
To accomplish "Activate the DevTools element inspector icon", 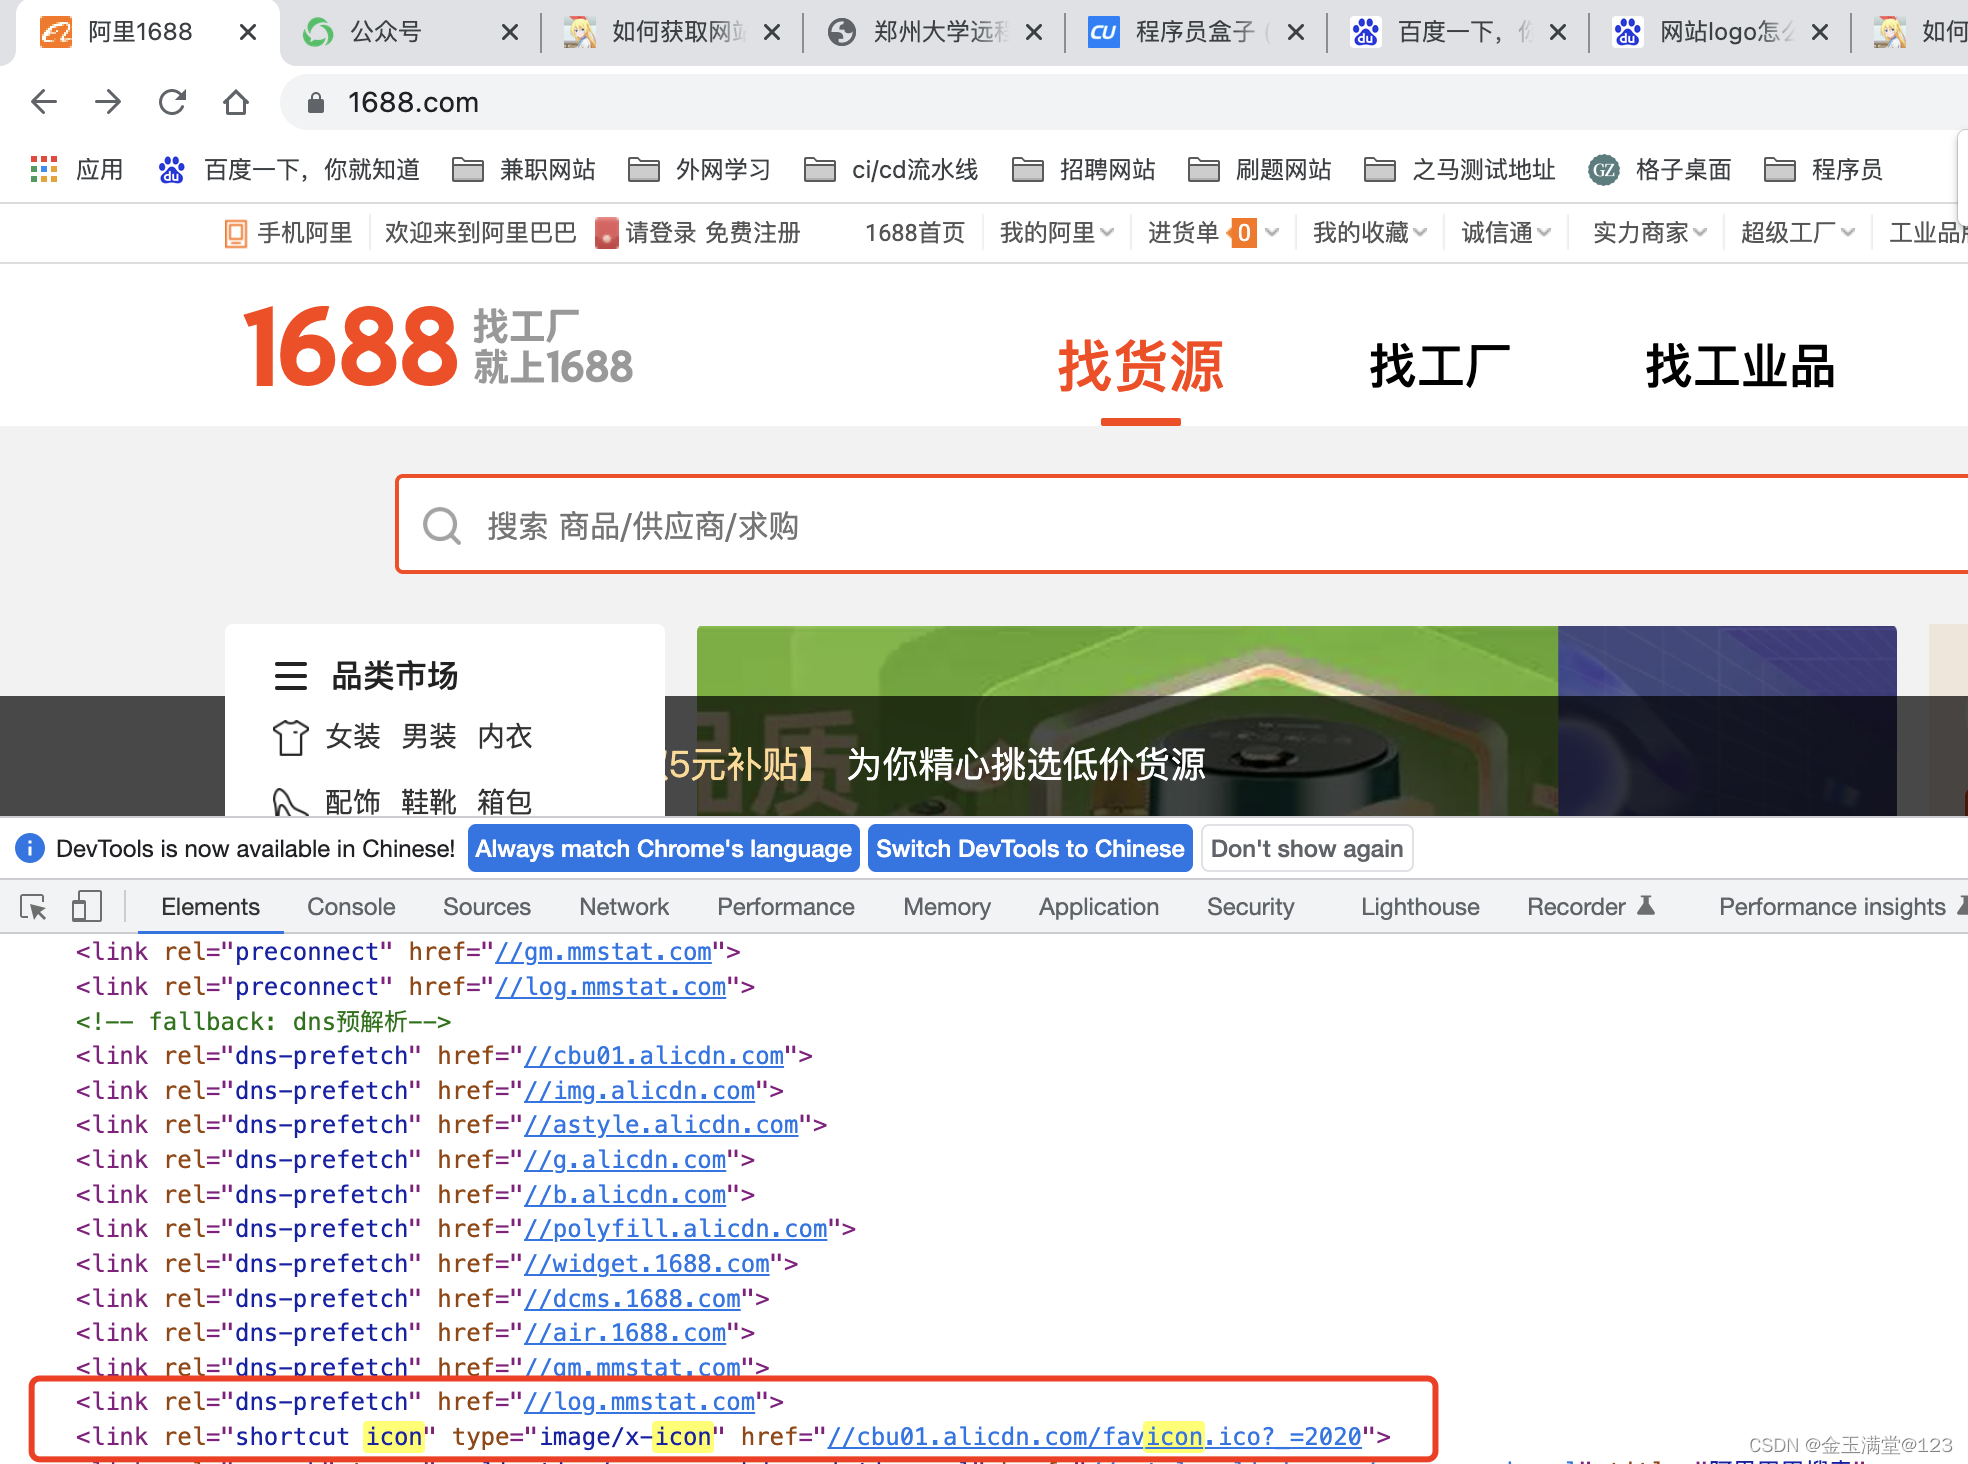I will point(34,907).
